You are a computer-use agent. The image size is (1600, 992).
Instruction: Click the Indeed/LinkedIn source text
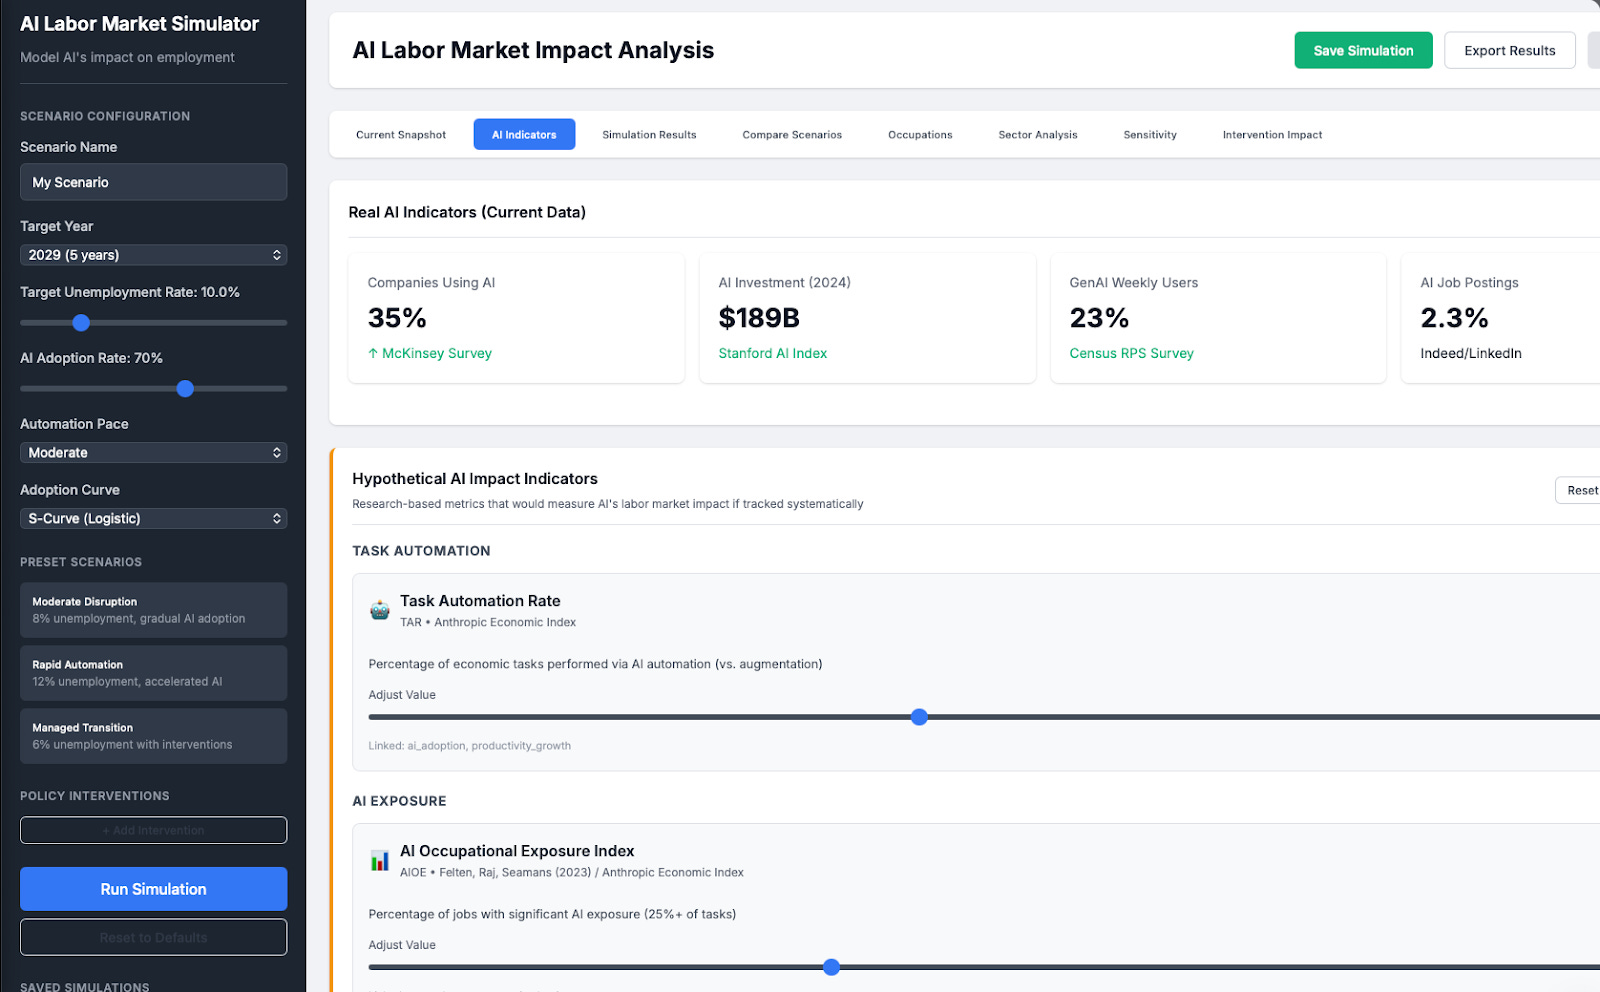1470,353
